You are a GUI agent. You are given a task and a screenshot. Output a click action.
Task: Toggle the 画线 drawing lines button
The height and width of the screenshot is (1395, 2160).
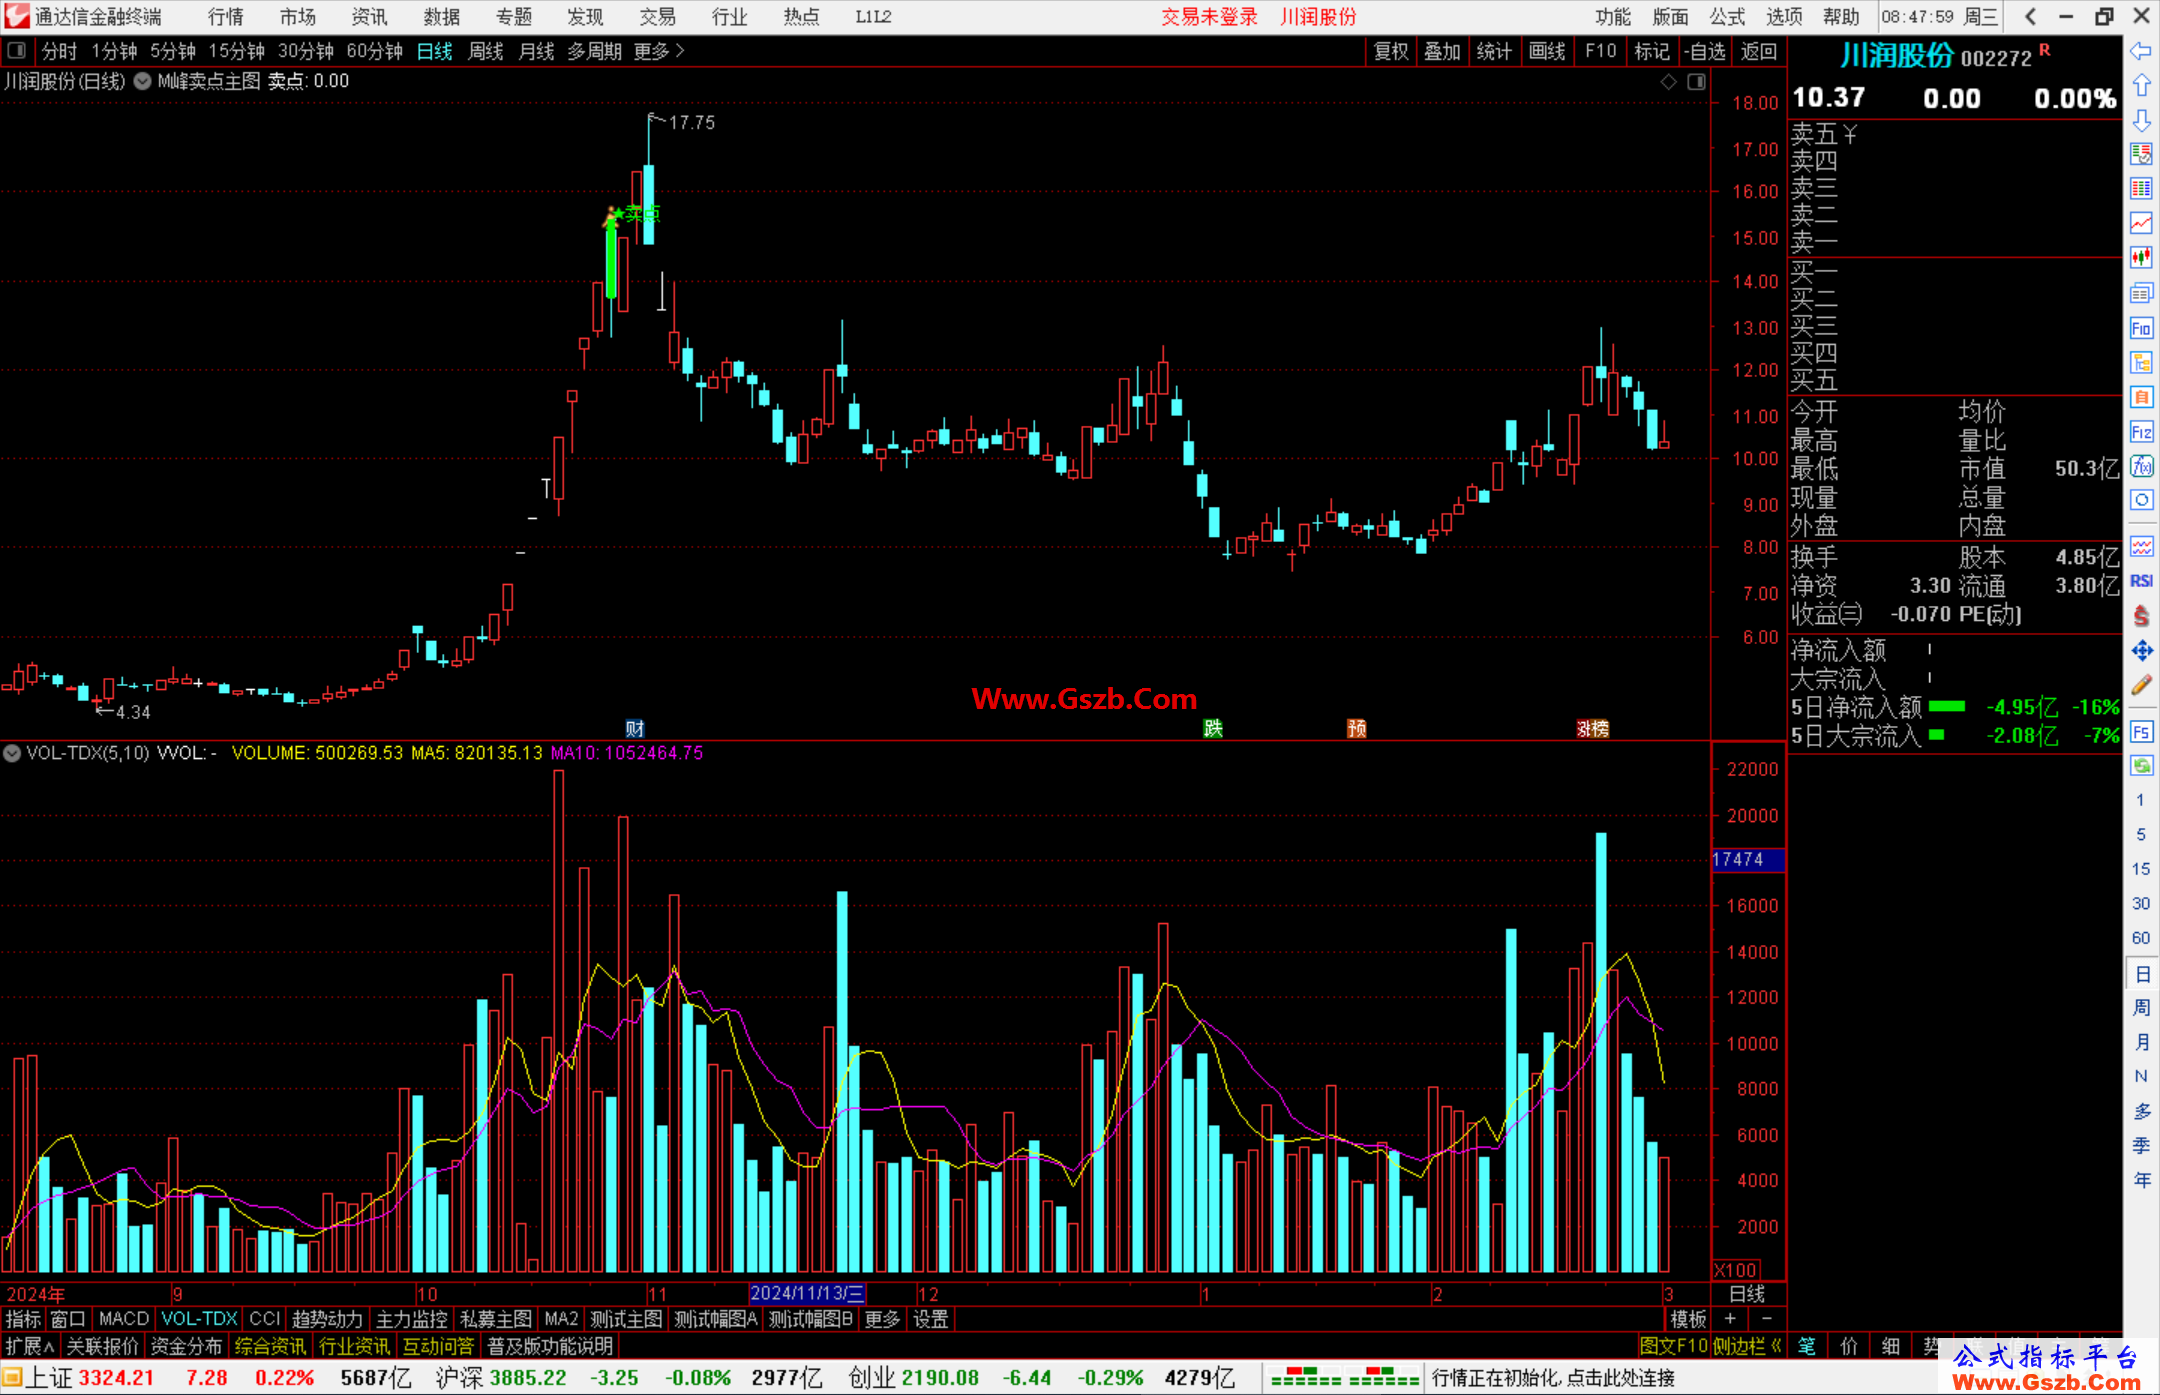tap(1547, 51)
